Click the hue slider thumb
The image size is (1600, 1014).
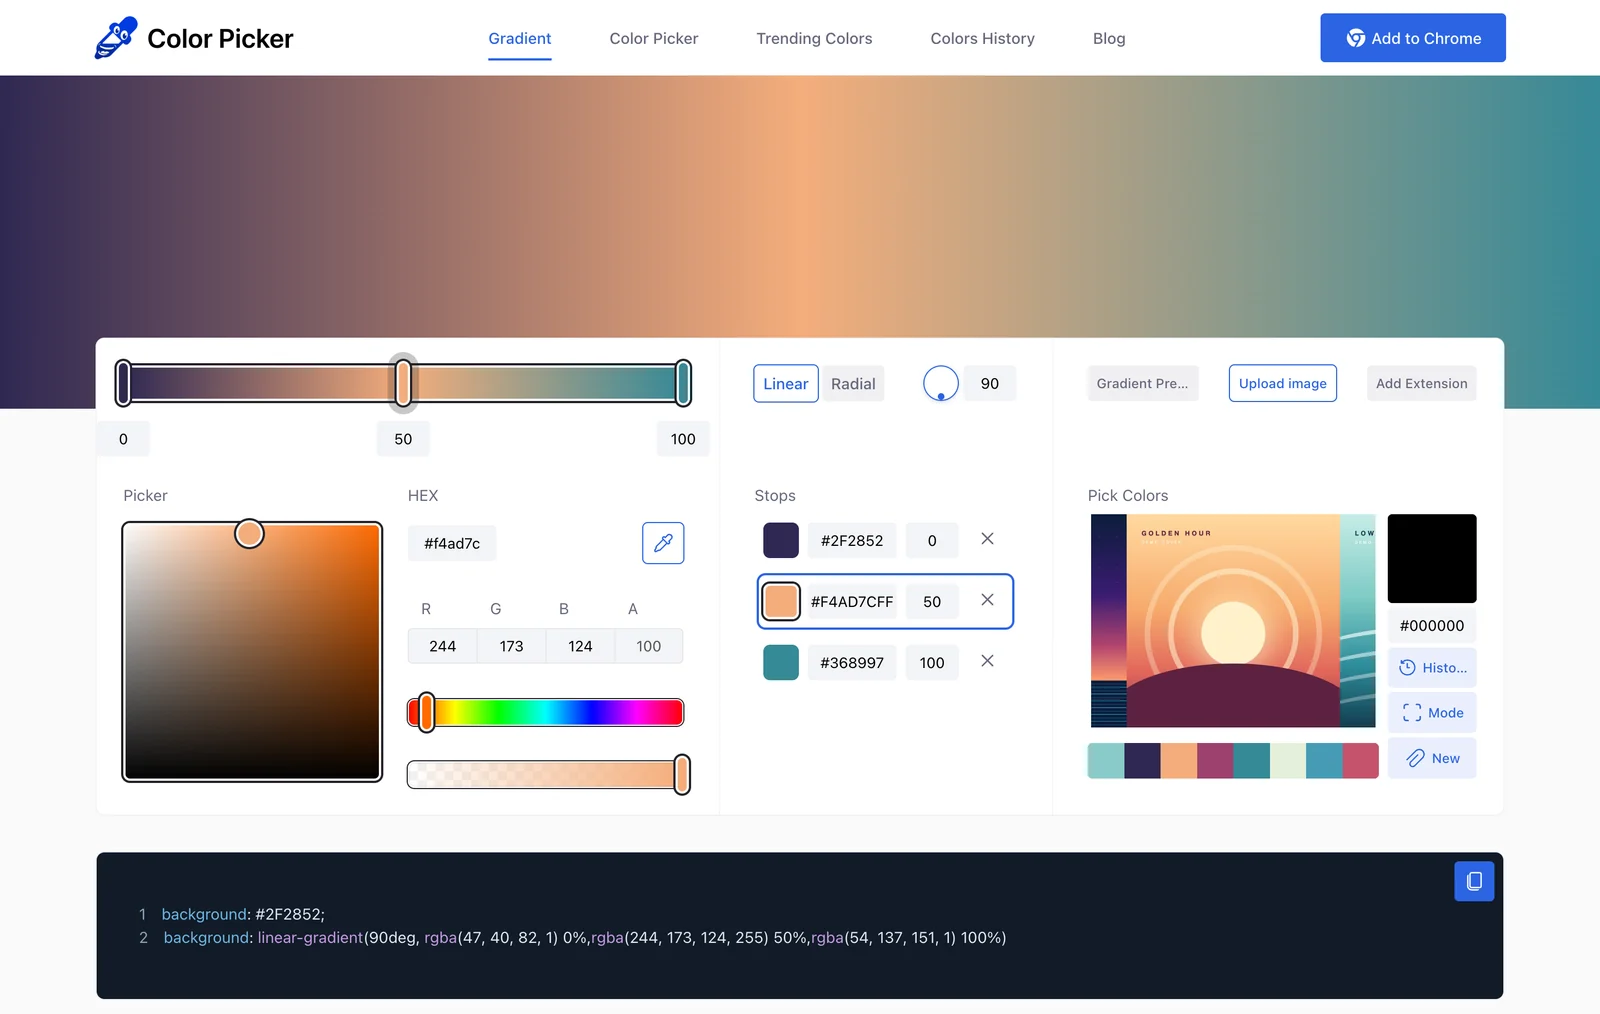pyautogui.click(x=427, y=712)
